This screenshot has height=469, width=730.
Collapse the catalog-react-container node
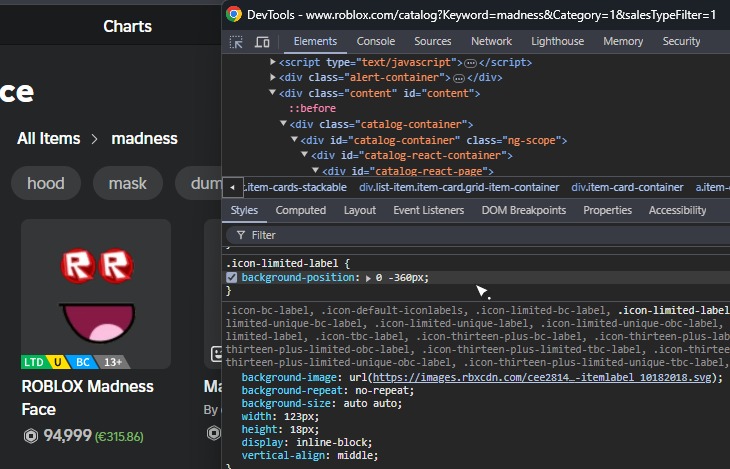click(x=304, y=154)
